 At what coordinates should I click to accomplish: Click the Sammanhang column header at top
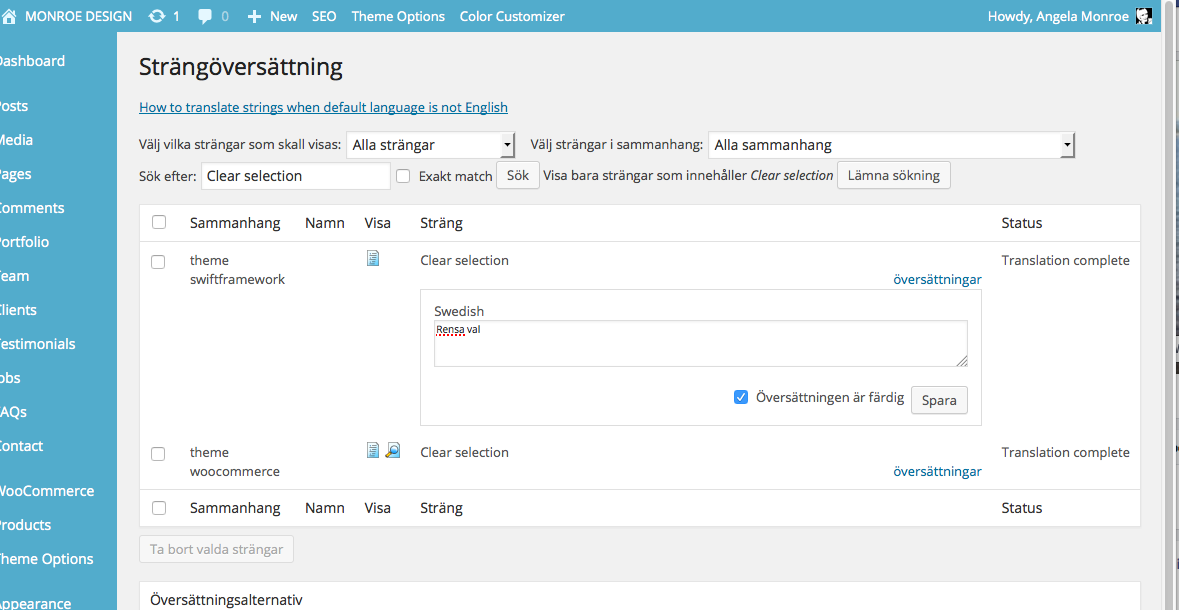235,223
